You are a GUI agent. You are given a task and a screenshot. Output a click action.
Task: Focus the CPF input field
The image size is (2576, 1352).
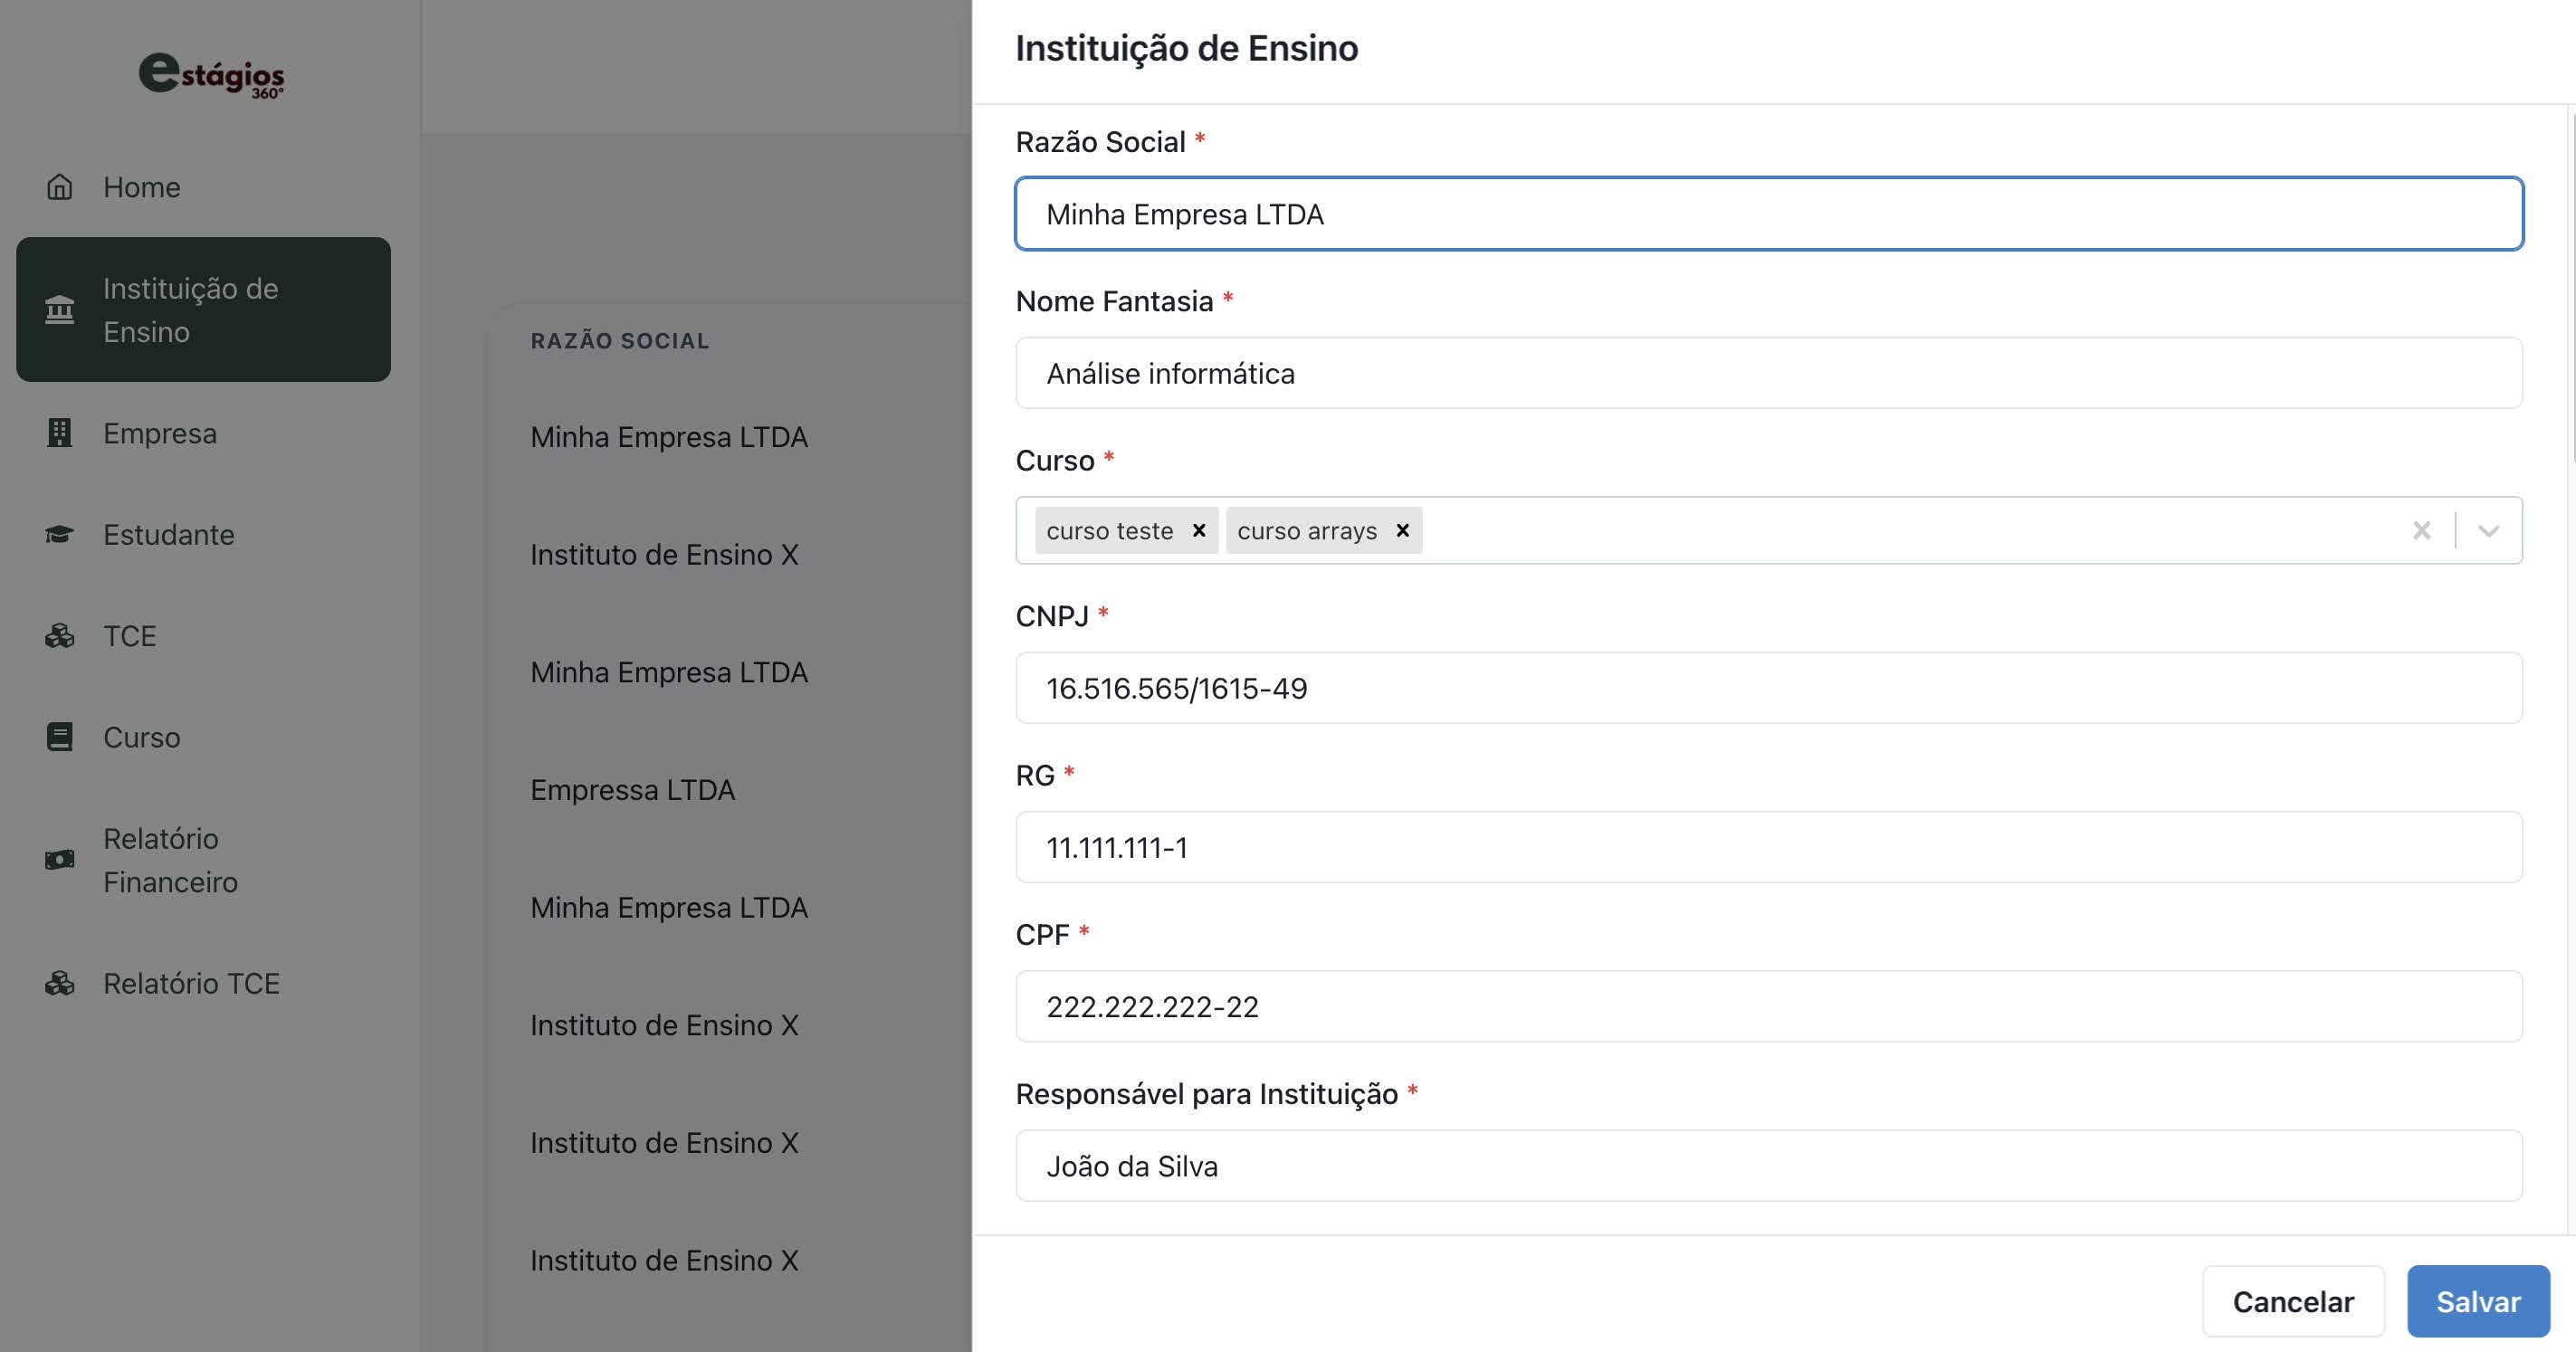(x=1769, y=1006)
